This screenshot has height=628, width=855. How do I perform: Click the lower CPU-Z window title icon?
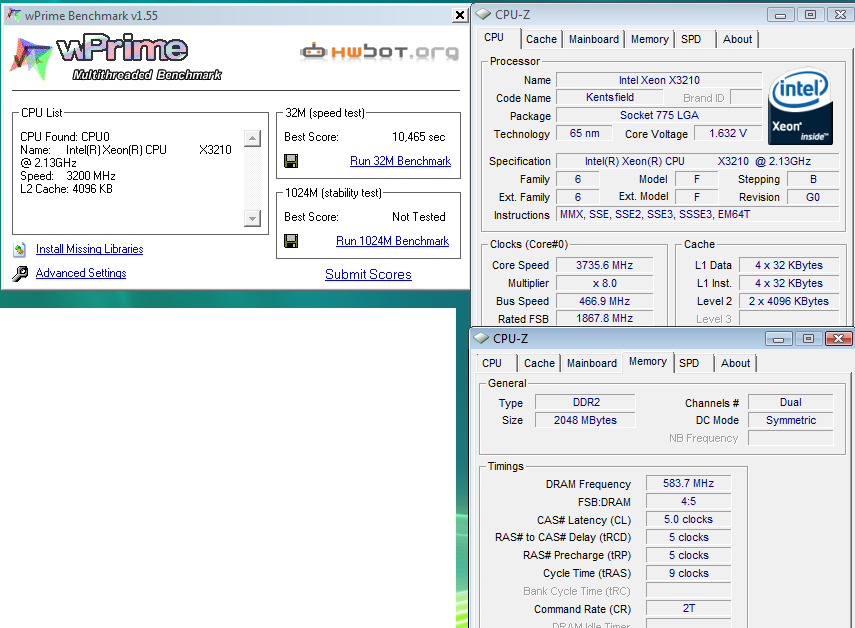pyautogui.click(x=481, y=338)
